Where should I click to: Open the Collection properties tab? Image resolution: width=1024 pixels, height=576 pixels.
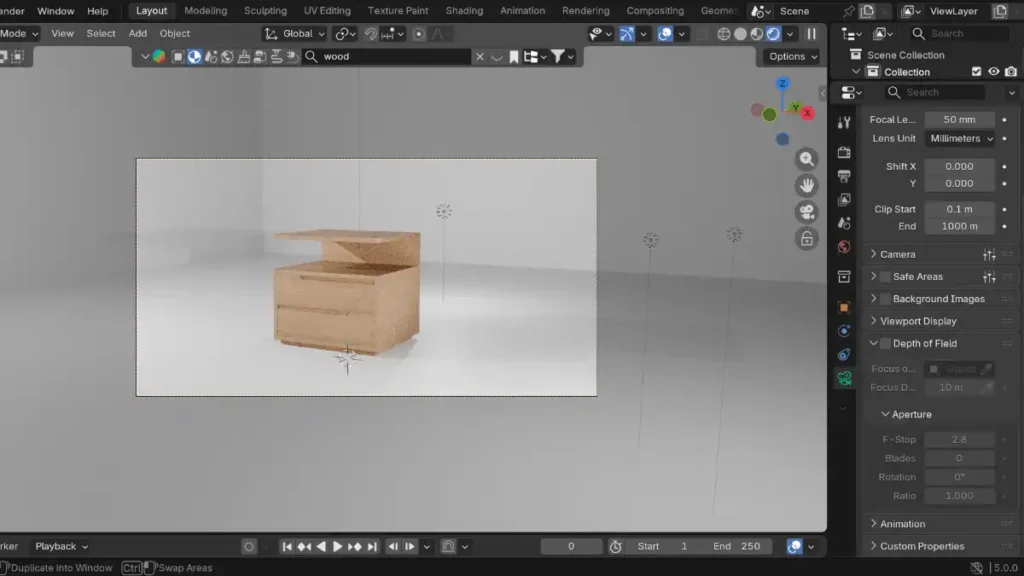tap(844, 277)
